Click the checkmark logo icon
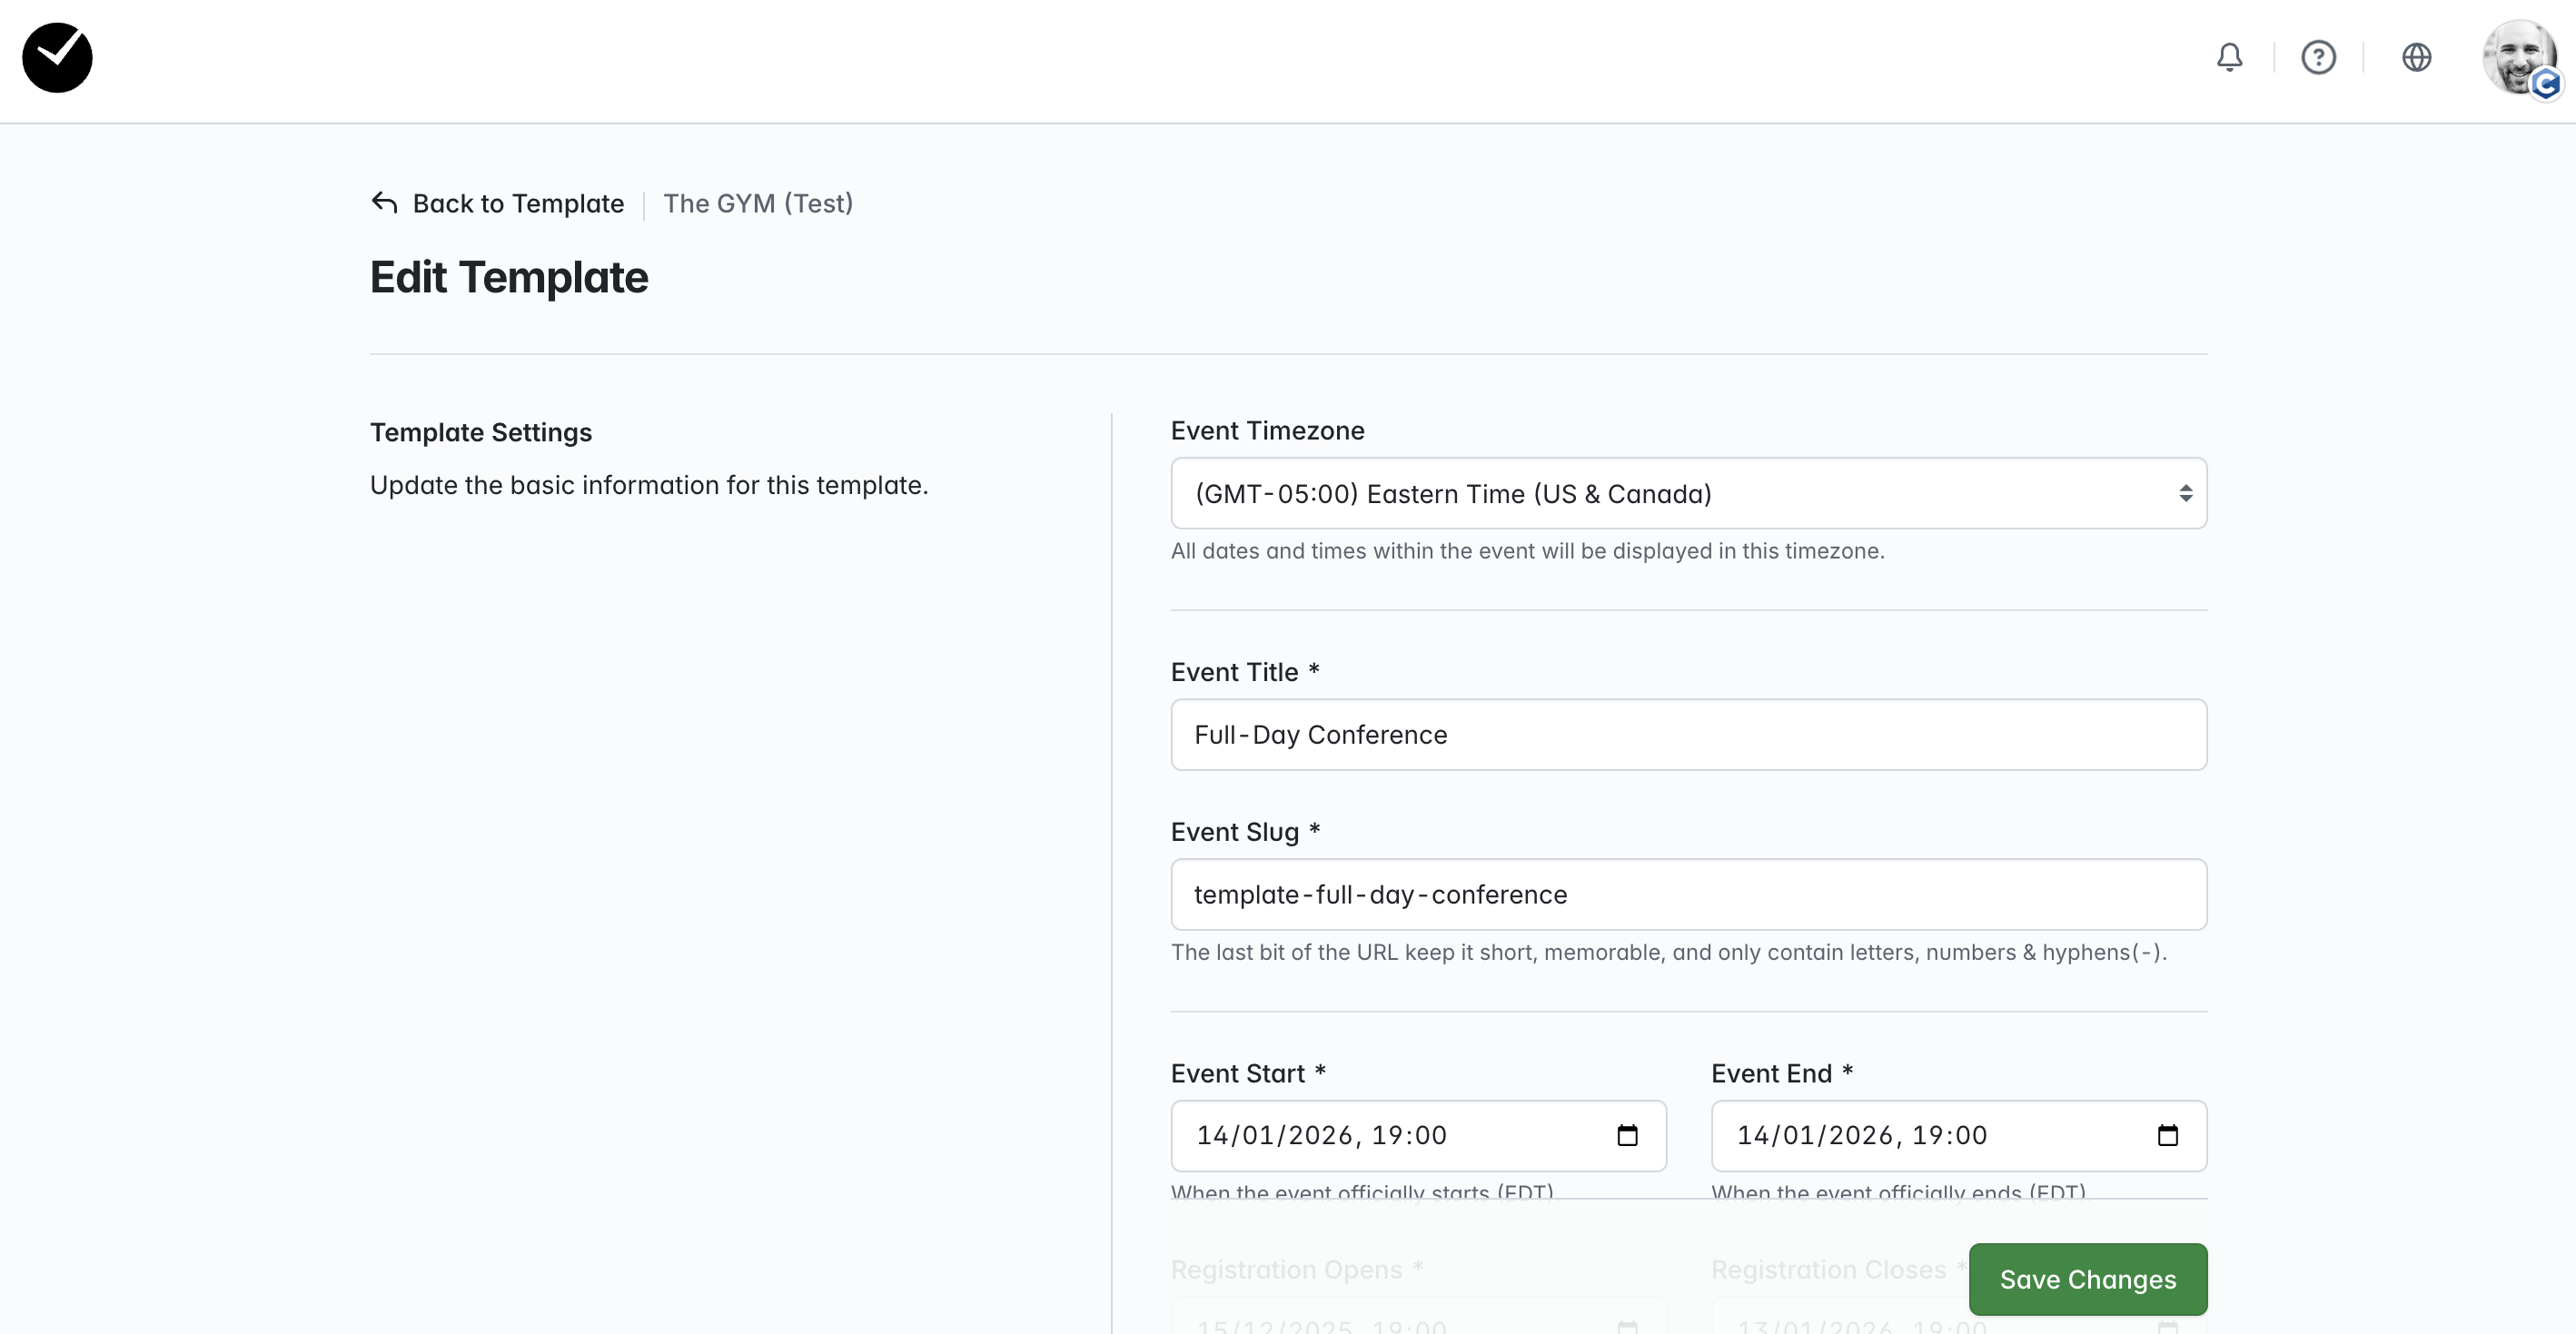 click(57, 58)
